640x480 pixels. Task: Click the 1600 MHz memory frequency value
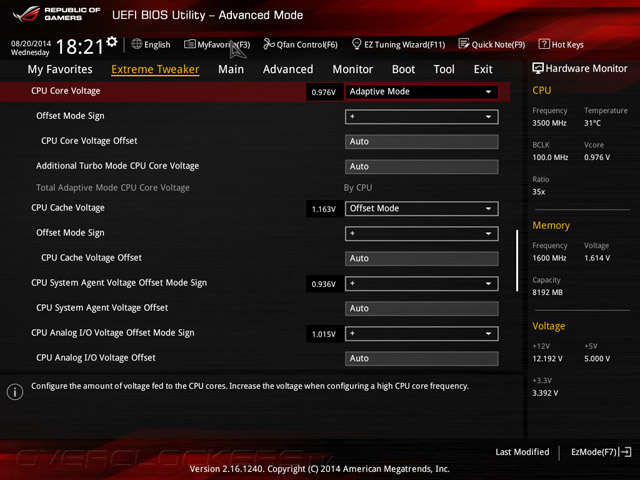click(549, 258)
